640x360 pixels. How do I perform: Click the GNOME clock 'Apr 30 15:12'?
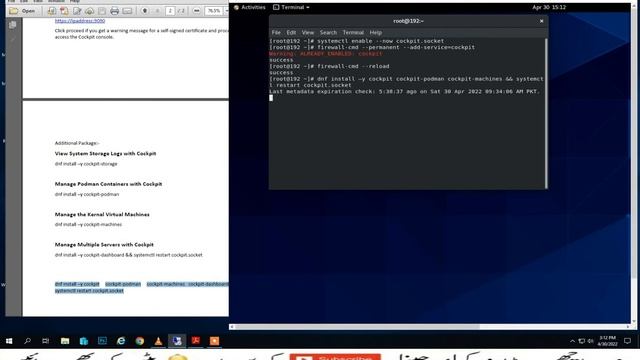tap(549, 7)
